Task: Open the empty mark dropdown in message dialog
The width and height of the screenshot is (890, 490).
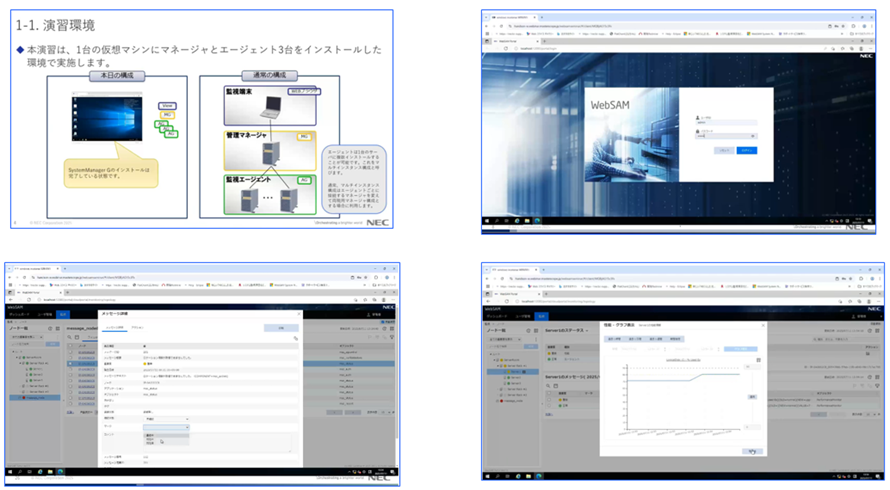Action: [x=165, y=427]
